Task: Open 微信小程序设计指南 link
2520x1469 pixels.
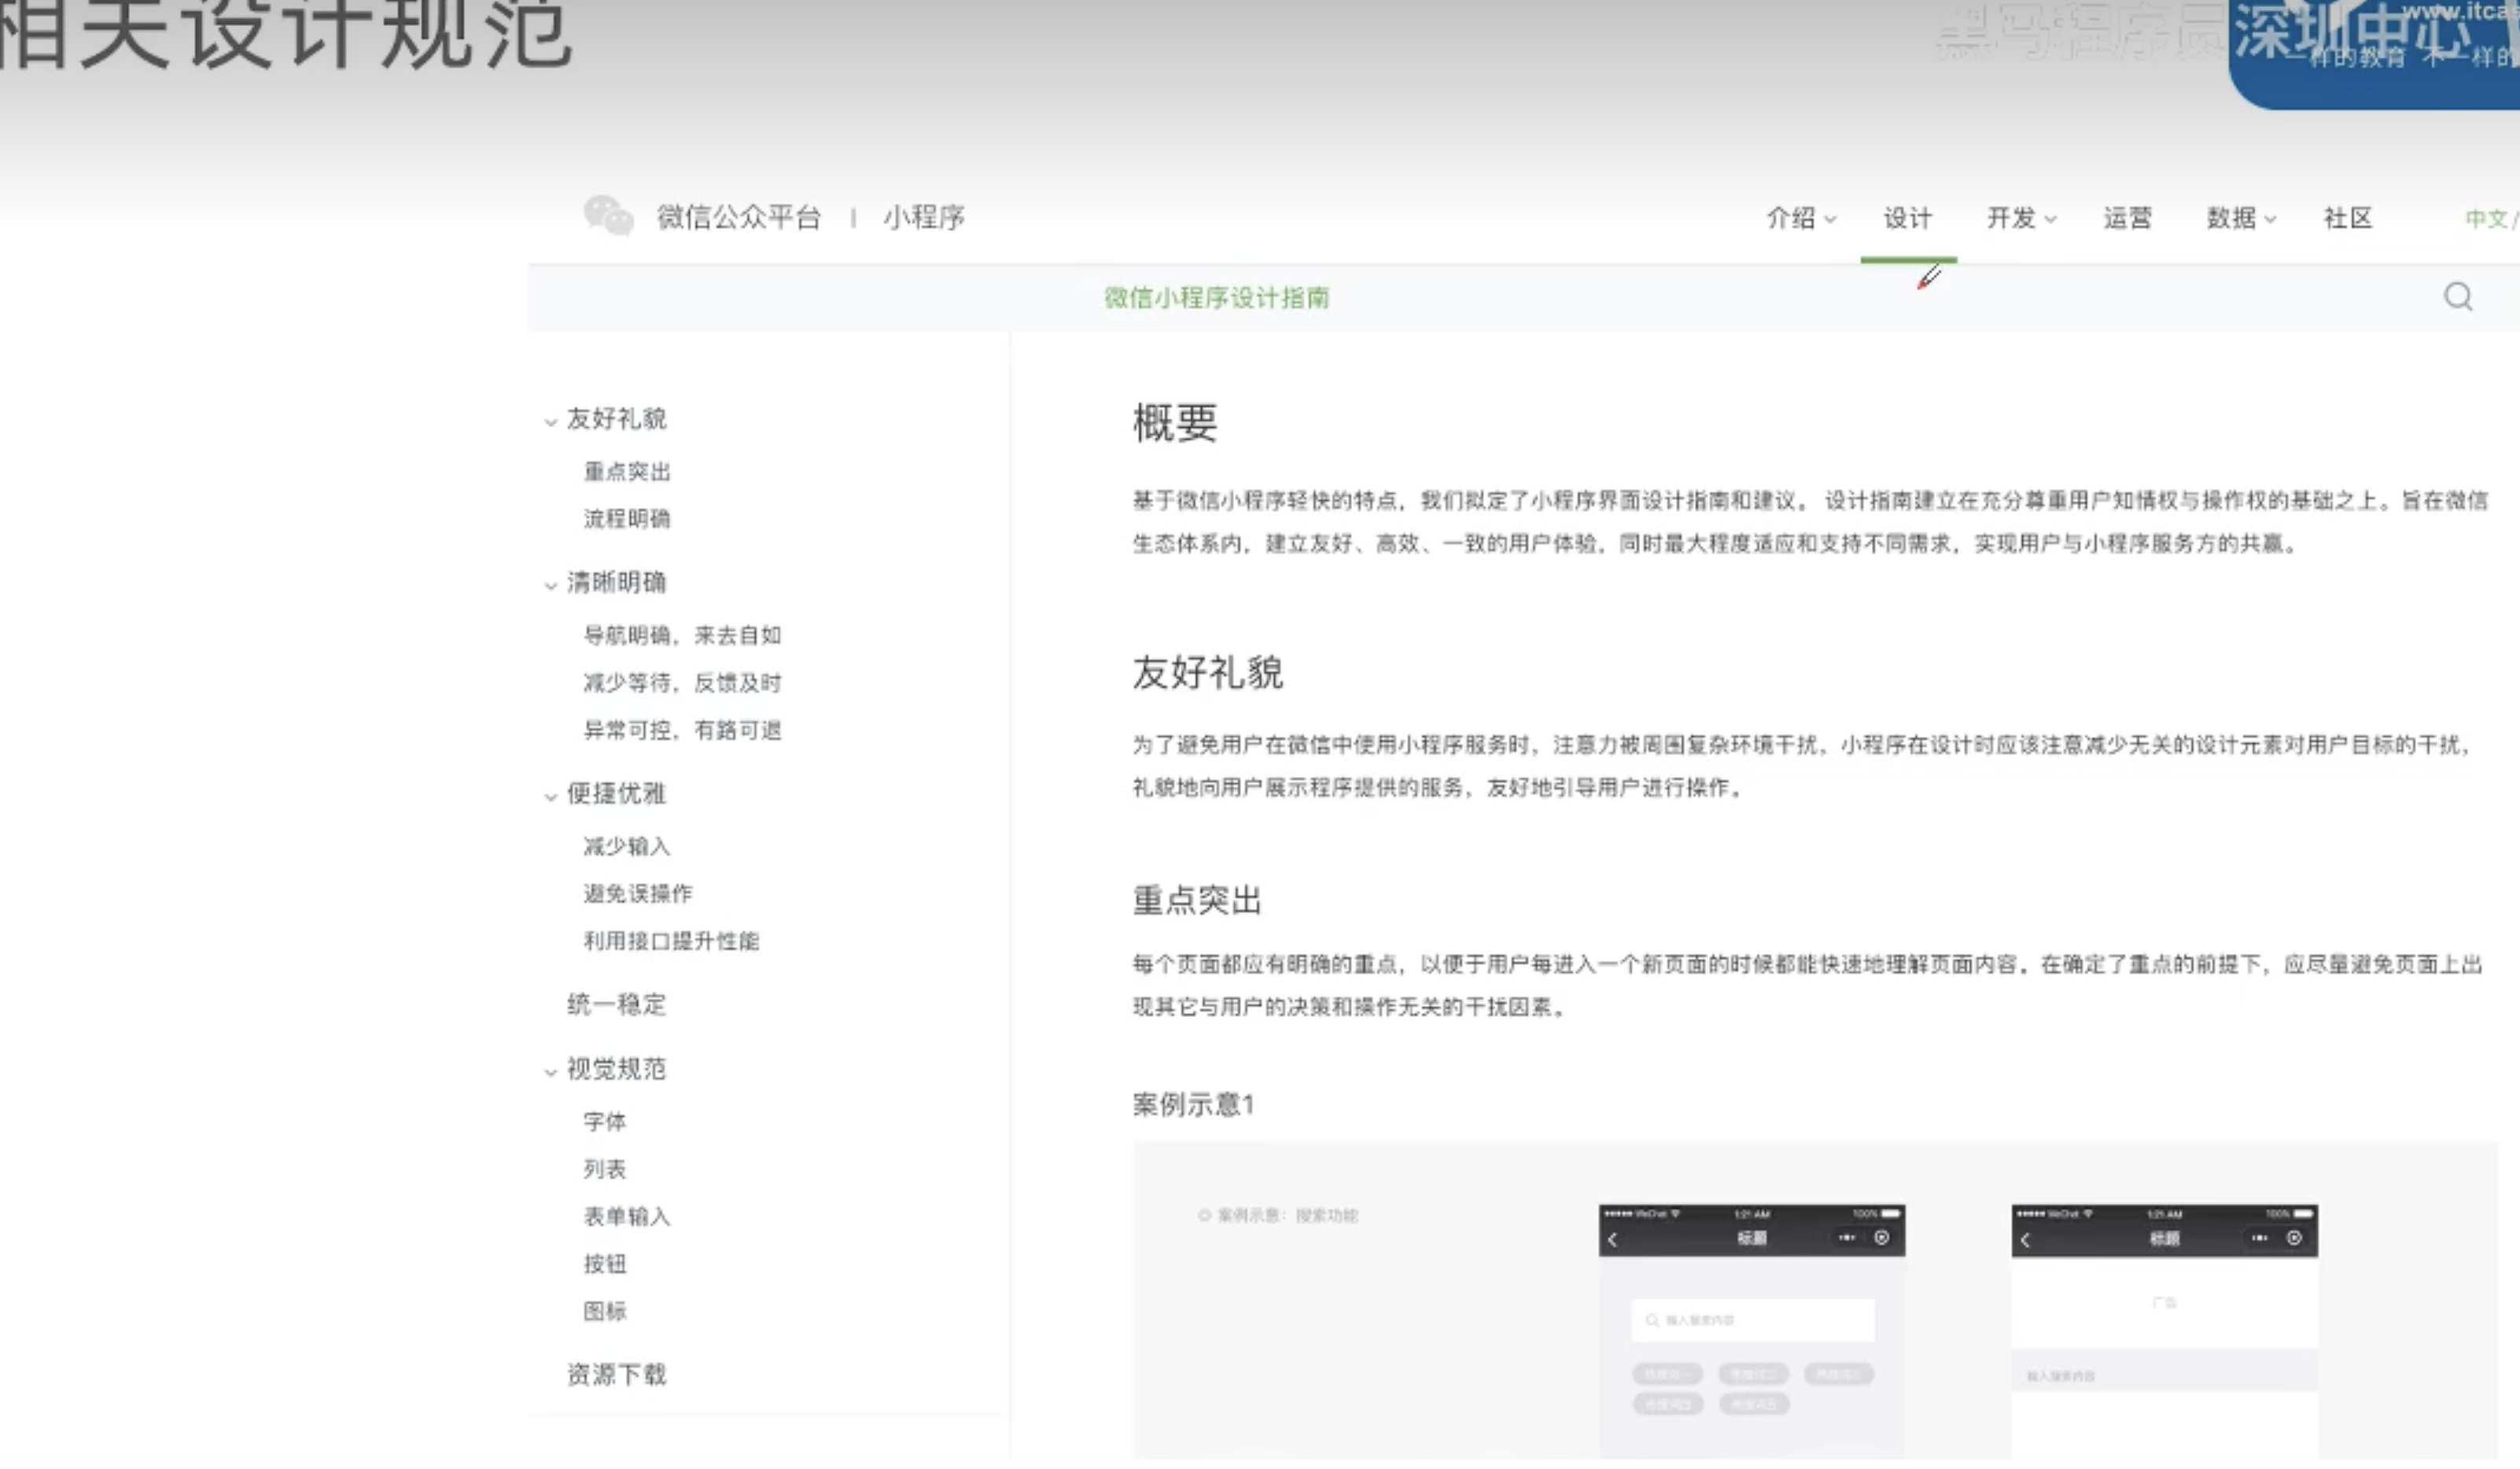Action: 1216,298
